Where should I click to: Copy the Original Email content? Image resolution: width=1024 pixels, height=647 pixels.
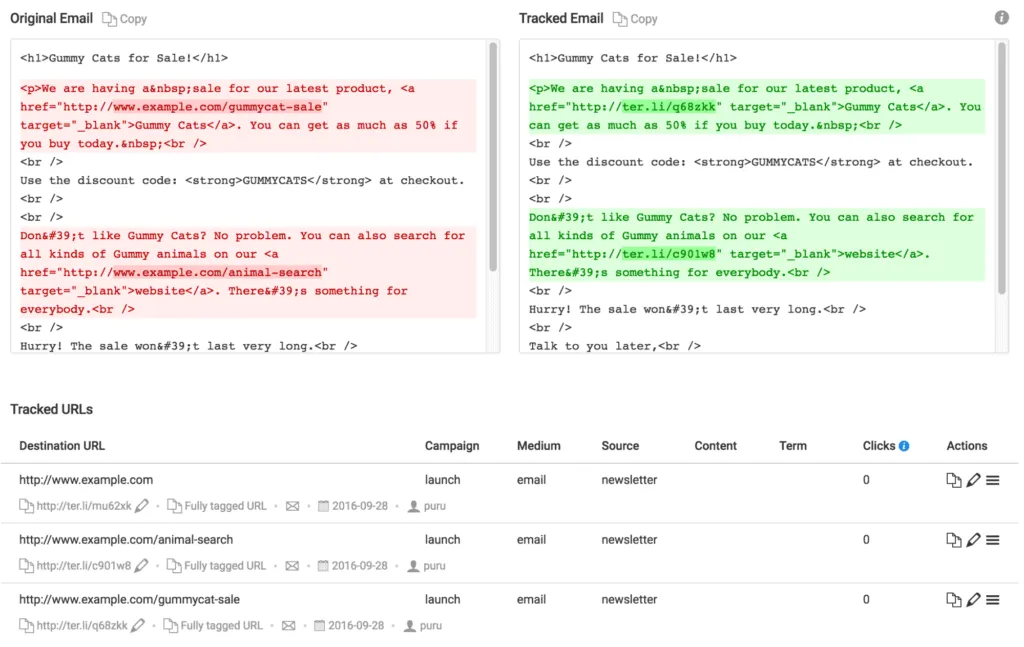pos(124,19)
